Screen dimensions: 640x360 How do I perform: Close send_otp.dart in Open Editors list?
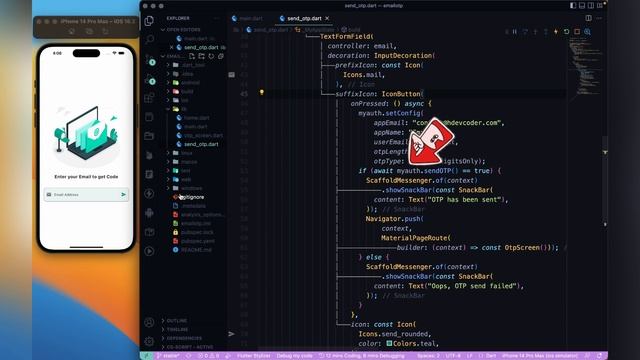[172, 47]
